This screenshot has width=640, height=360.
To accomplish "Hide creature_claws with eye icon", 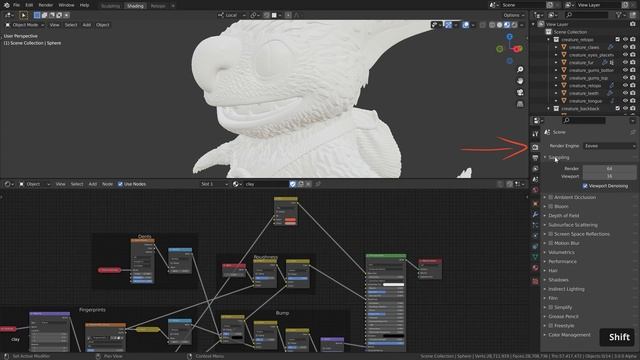I will [x=625, y=47].
